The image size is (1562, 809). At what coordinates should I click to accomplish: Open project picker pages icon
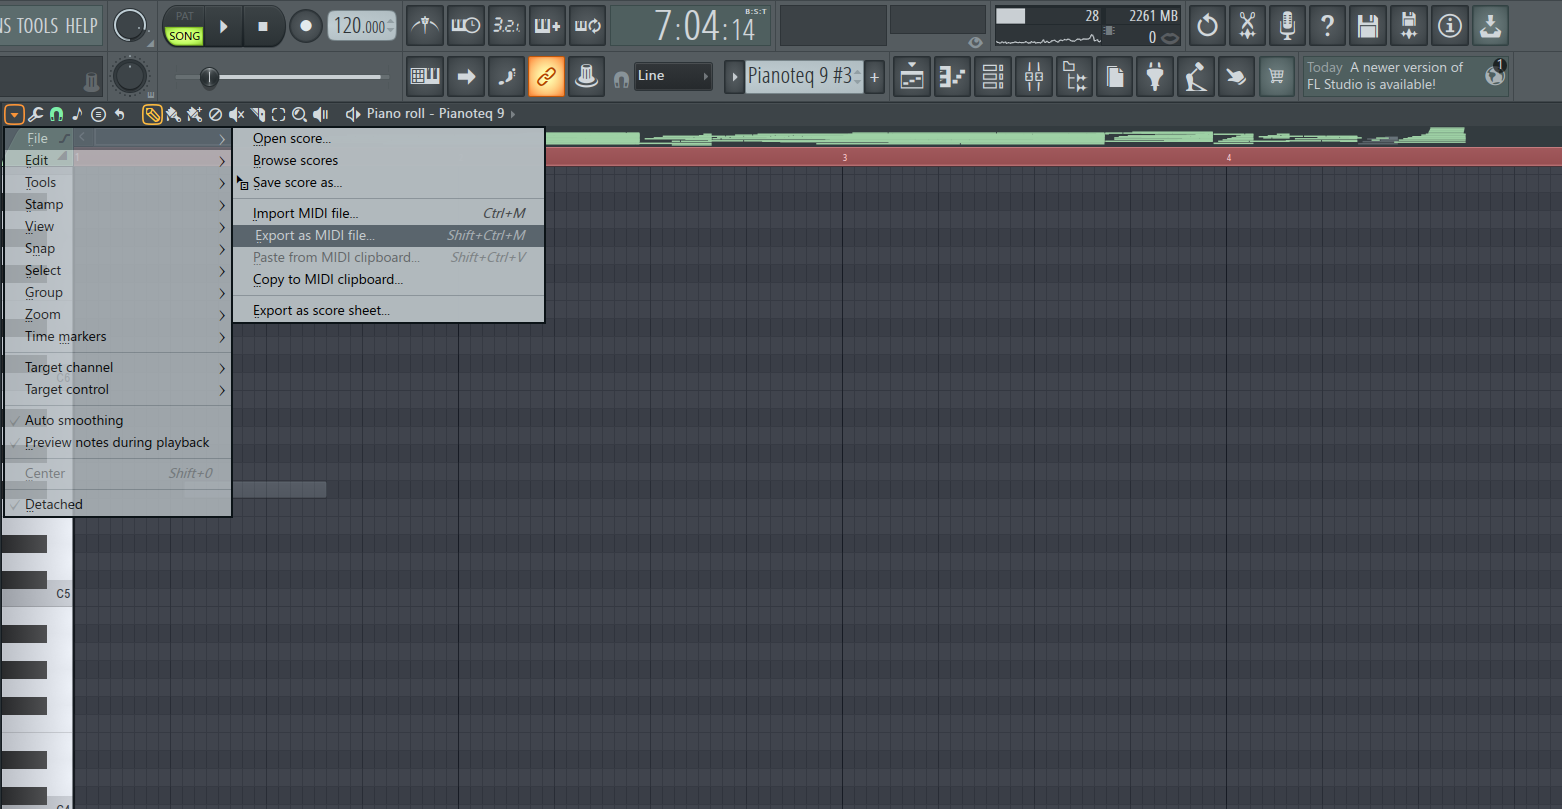pyautogui.click(x=1115, y=76)
